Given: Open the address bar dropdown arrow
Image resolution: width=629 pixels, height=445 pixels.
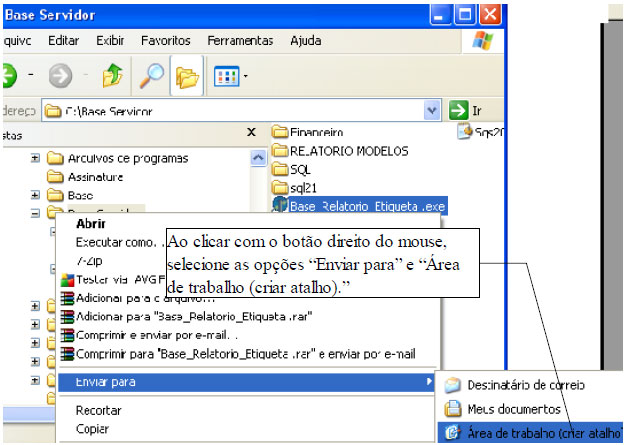Looking at the screenshot, I should [432, 110].
